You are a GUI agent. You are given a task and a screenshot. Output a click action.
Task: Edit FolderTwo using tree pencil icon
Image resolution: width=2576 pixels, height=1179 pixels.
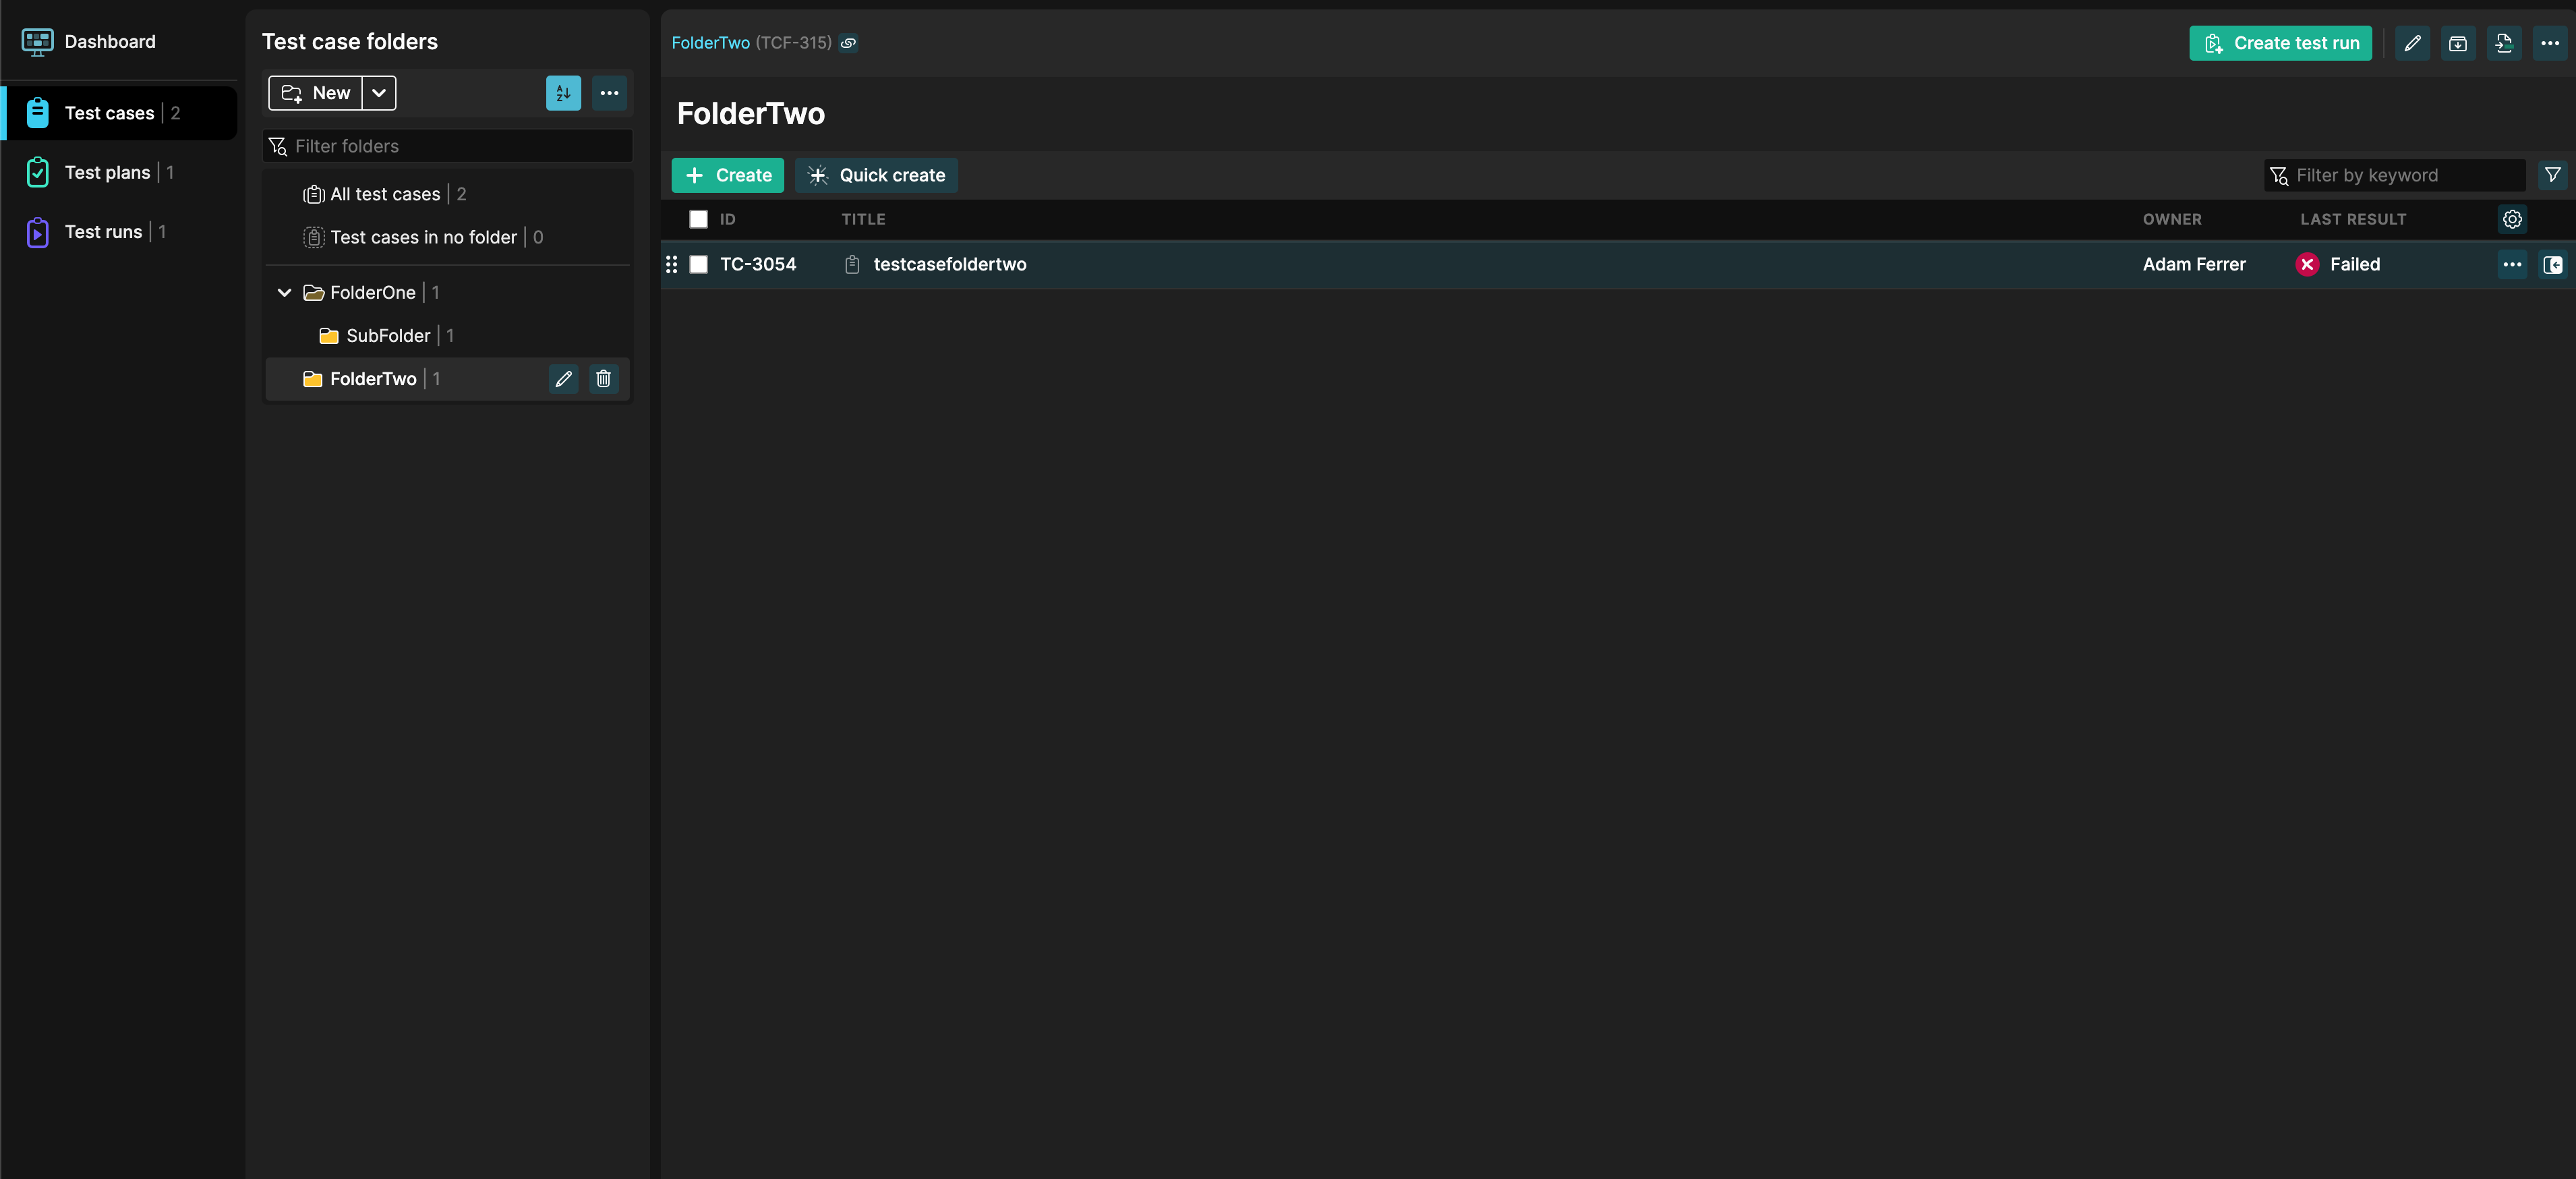[563, 378]
